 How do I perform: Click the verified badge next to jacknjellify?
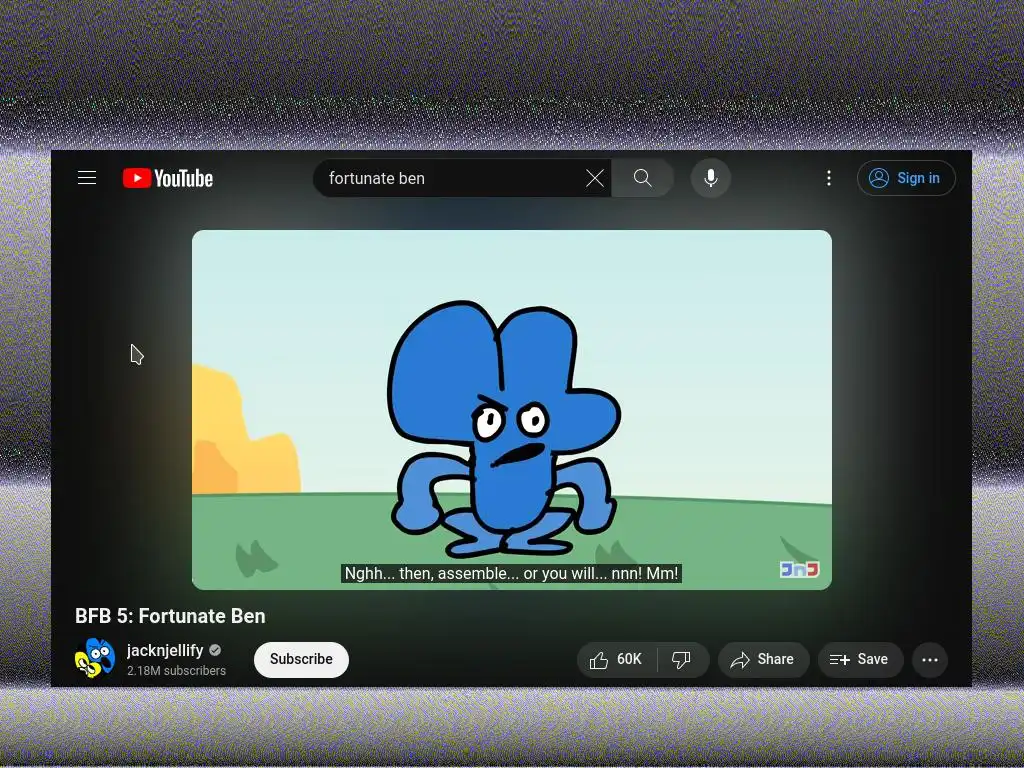click(215, 650)
